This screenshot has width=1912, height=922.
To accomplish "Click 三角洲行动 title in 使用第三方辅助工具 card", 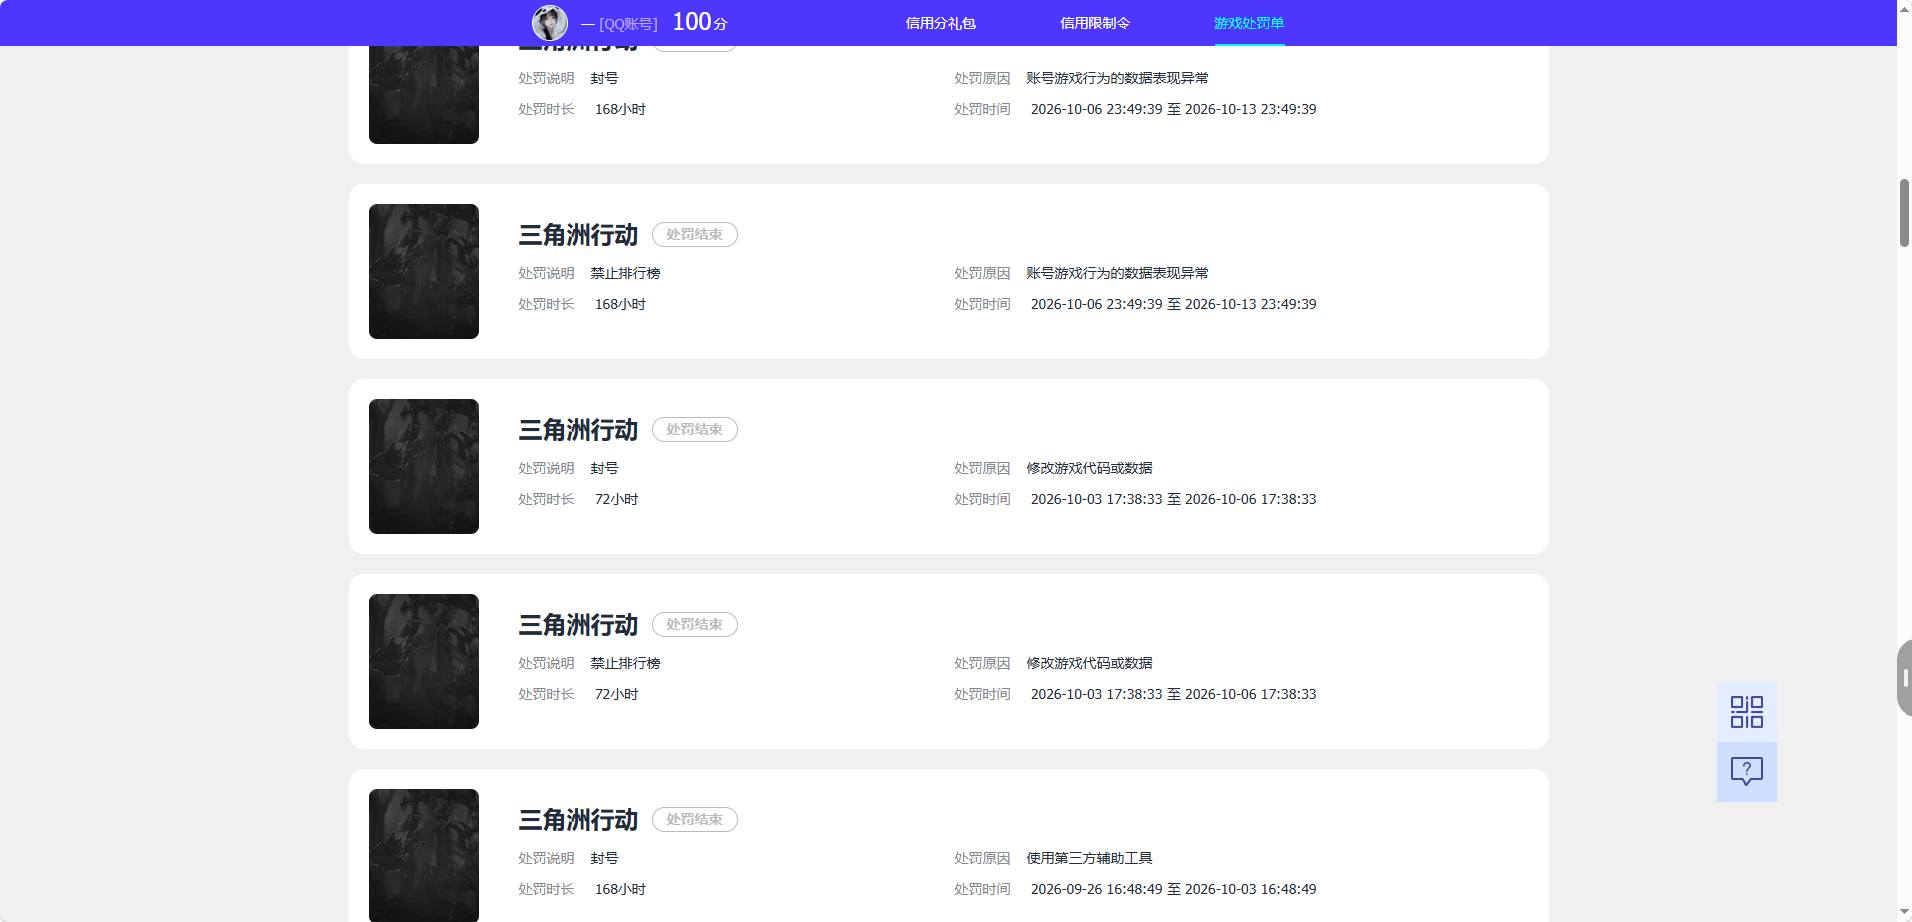I will coord(578,820).
